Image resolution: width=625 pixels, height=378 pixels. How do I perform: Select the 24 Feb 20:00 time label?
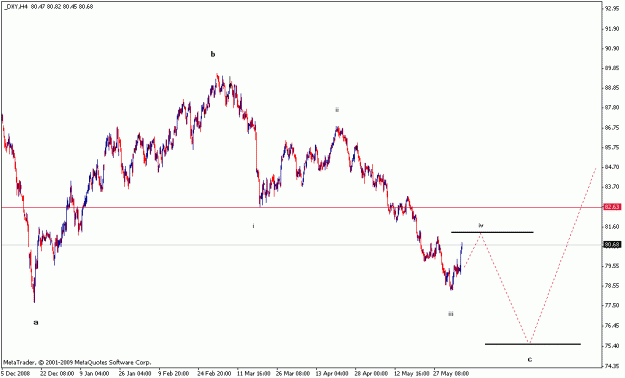pyautogui.click(x=214, y=374)
